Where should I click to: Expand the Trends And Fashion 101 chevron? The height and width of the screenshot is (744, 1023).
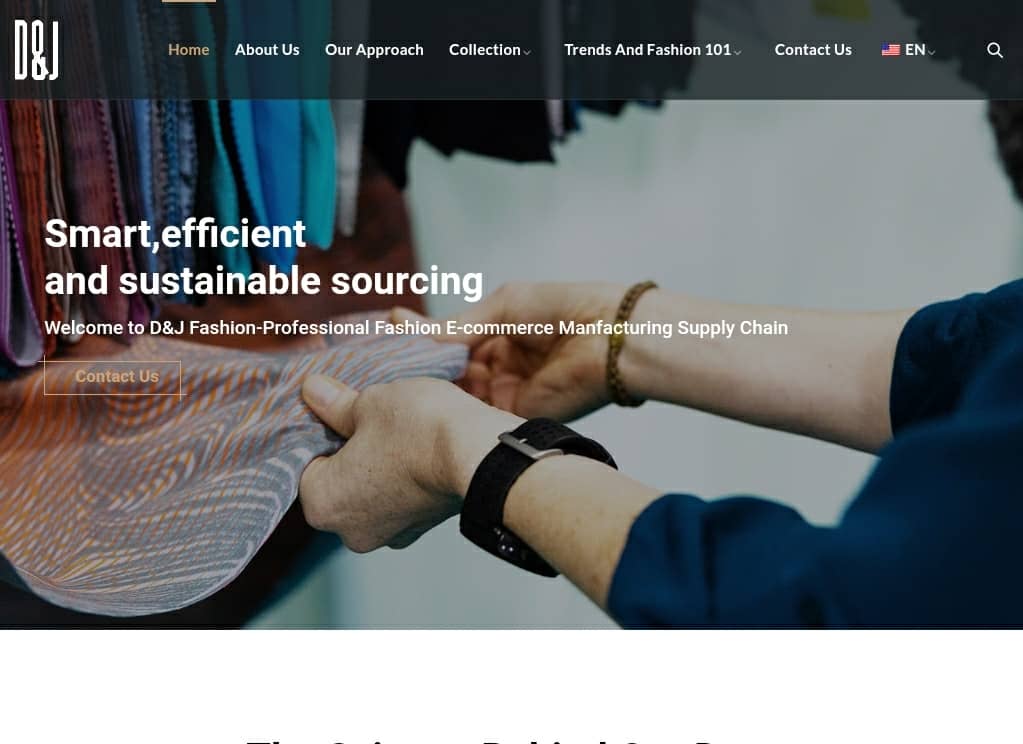[737, 52]
